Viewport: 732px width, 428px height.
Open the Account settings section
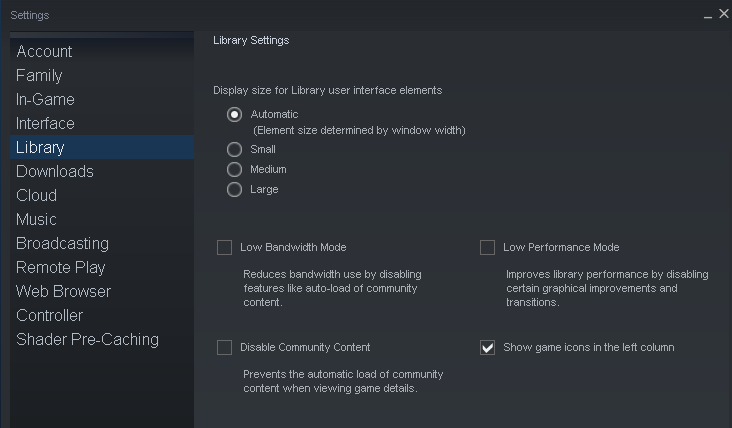(x=44, y=52)
